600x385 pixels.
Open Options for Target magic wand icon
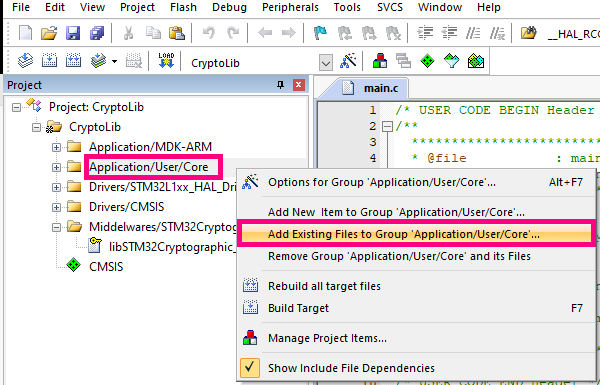[348, 61]
